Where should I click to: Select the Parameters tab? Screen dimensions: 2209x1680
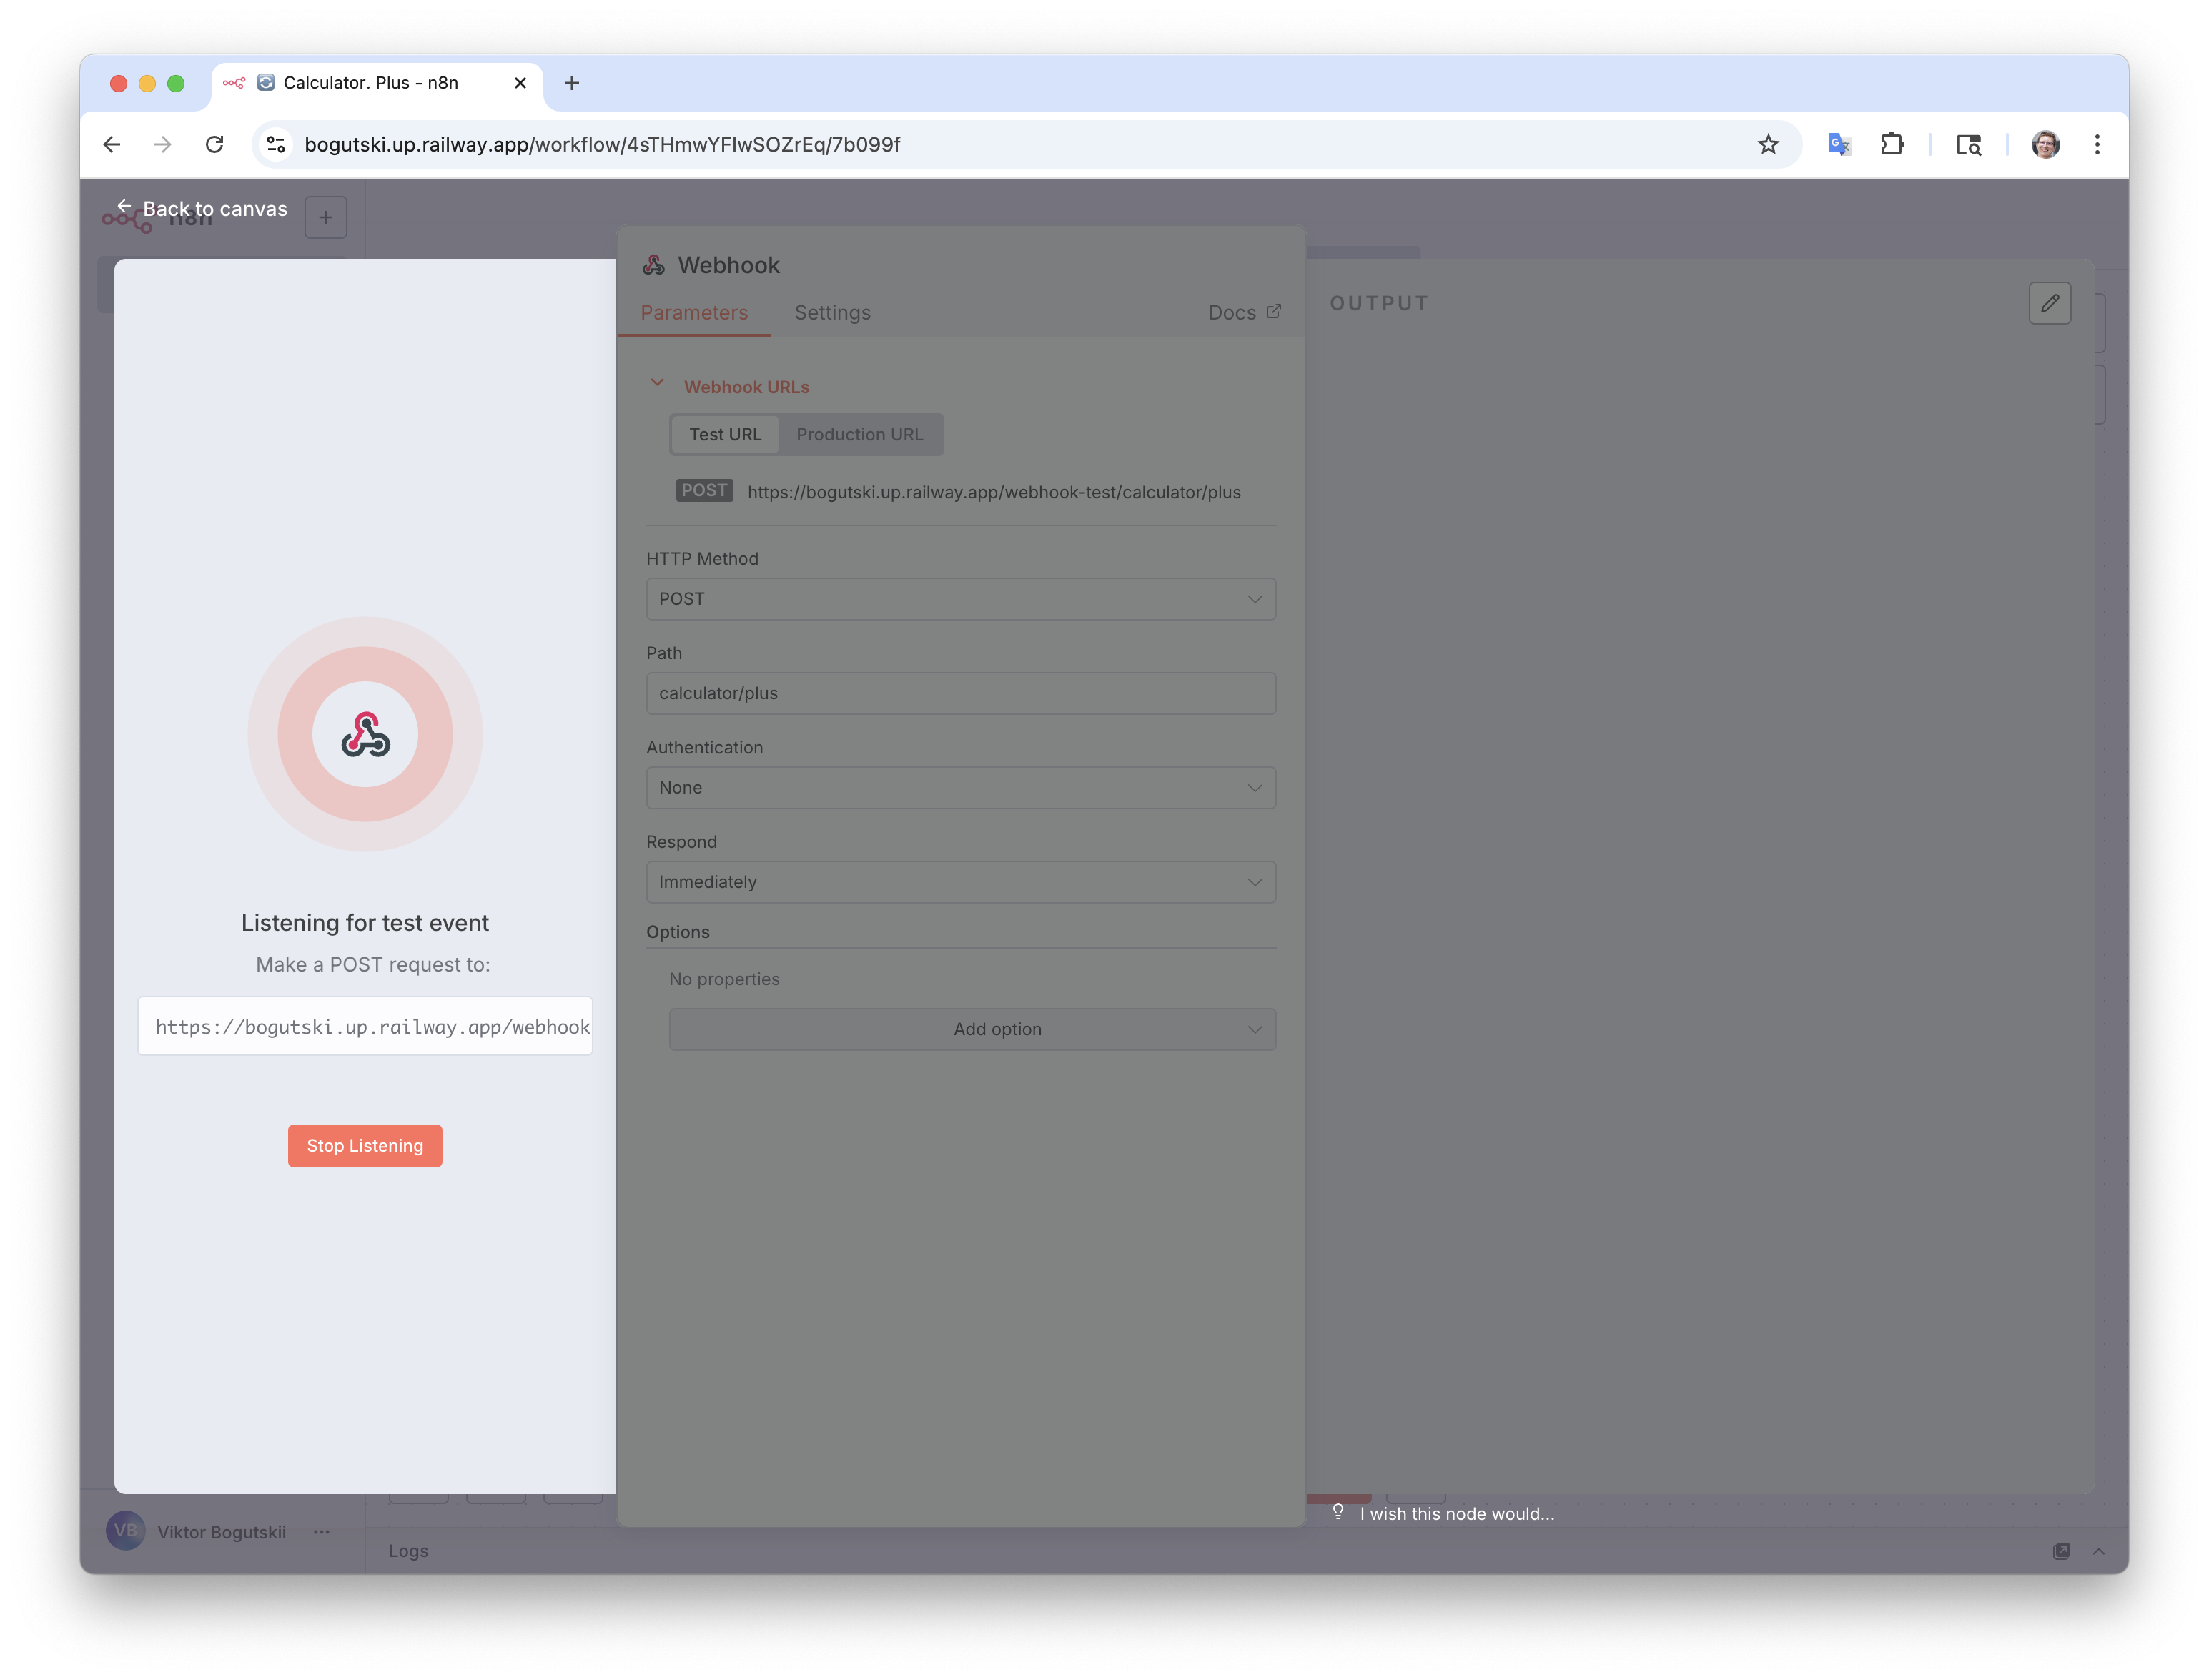coord(694,313)
